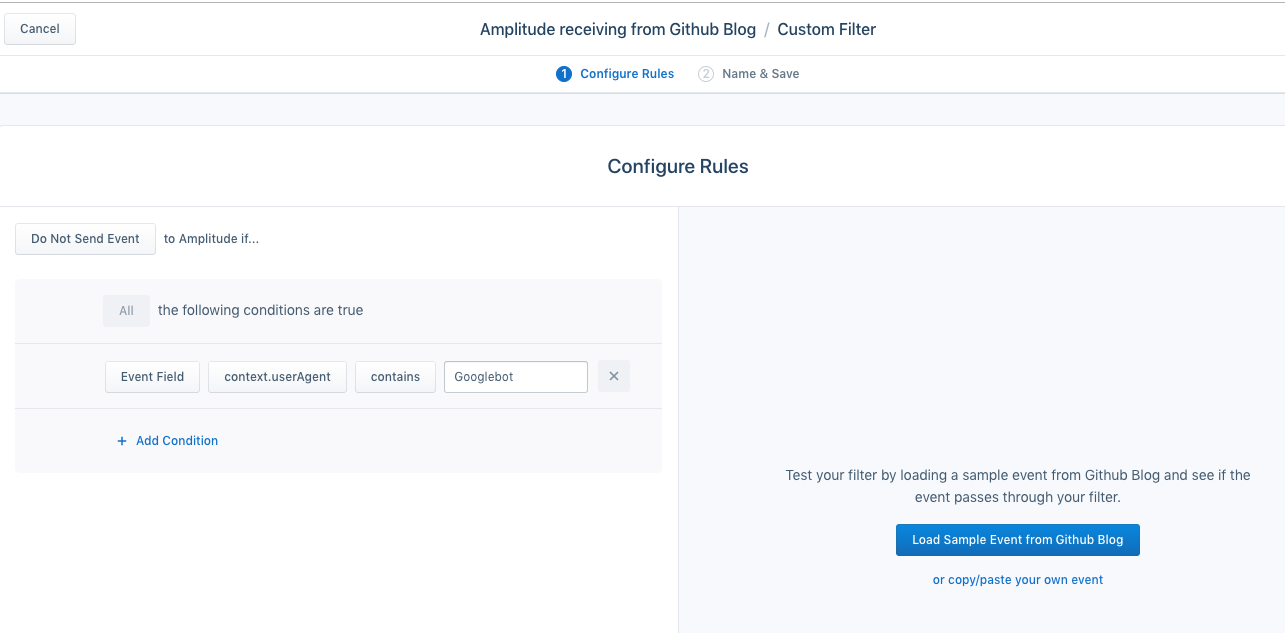Remove the context.userAgent condition with the × icon
1285x633 pixels.
pos(613,376)
